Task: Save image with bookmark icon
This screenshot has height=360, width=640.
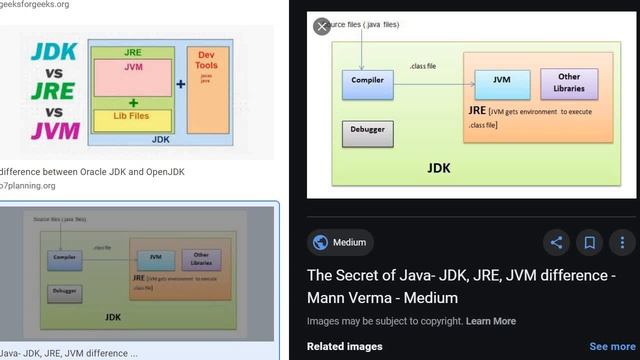Action: point(589,242)
